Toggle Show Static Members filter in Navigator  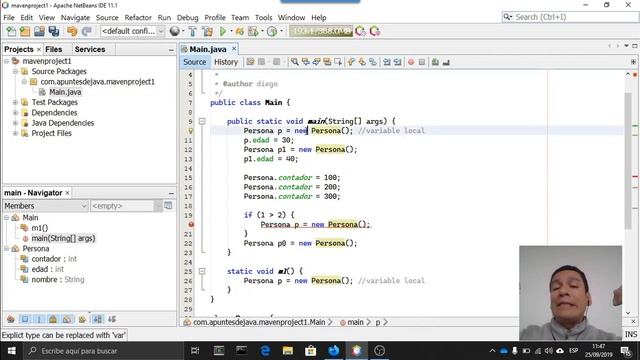pyautogui.click(x=39, y=319)
